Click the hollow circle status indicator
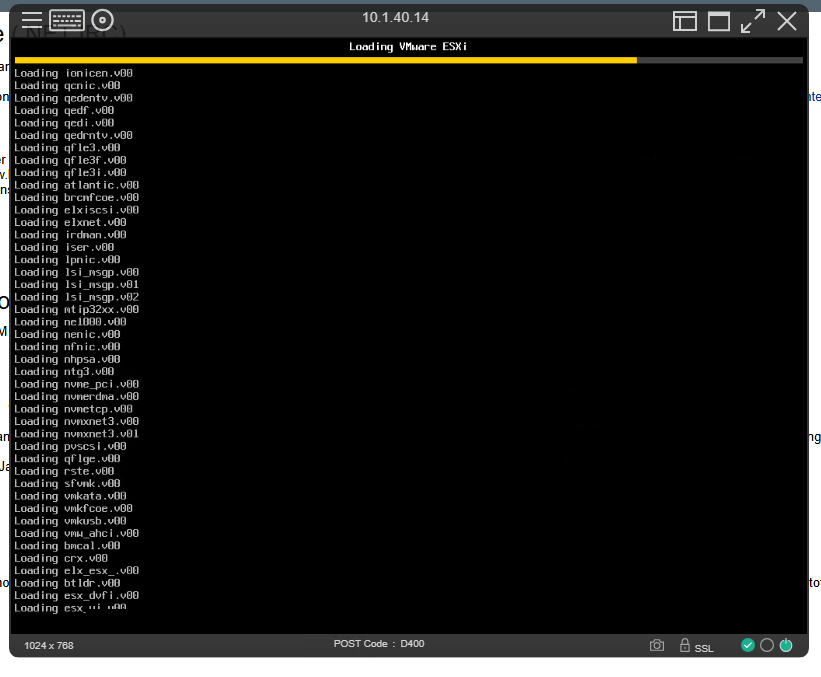This screenshot has width=821, height=677. (767, 645)
